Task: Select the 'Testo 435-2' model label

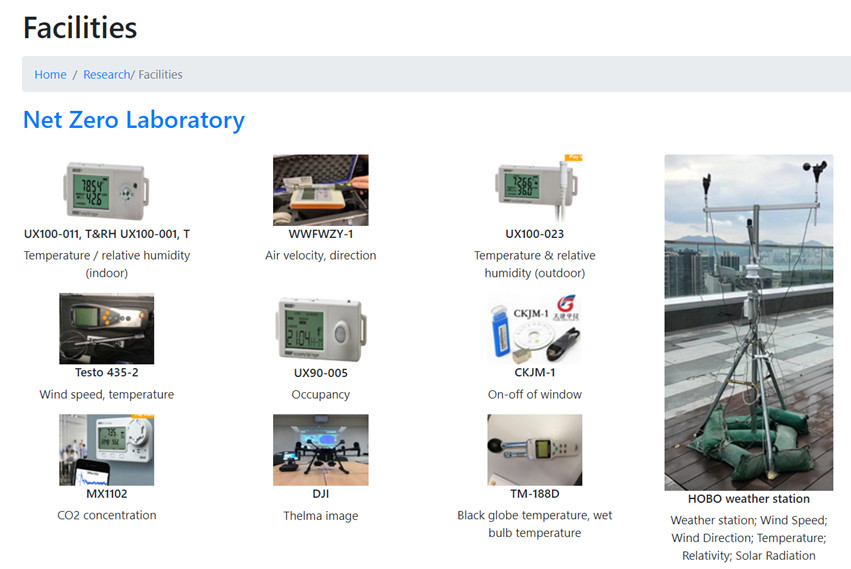Action: click(x=106, y=372)
